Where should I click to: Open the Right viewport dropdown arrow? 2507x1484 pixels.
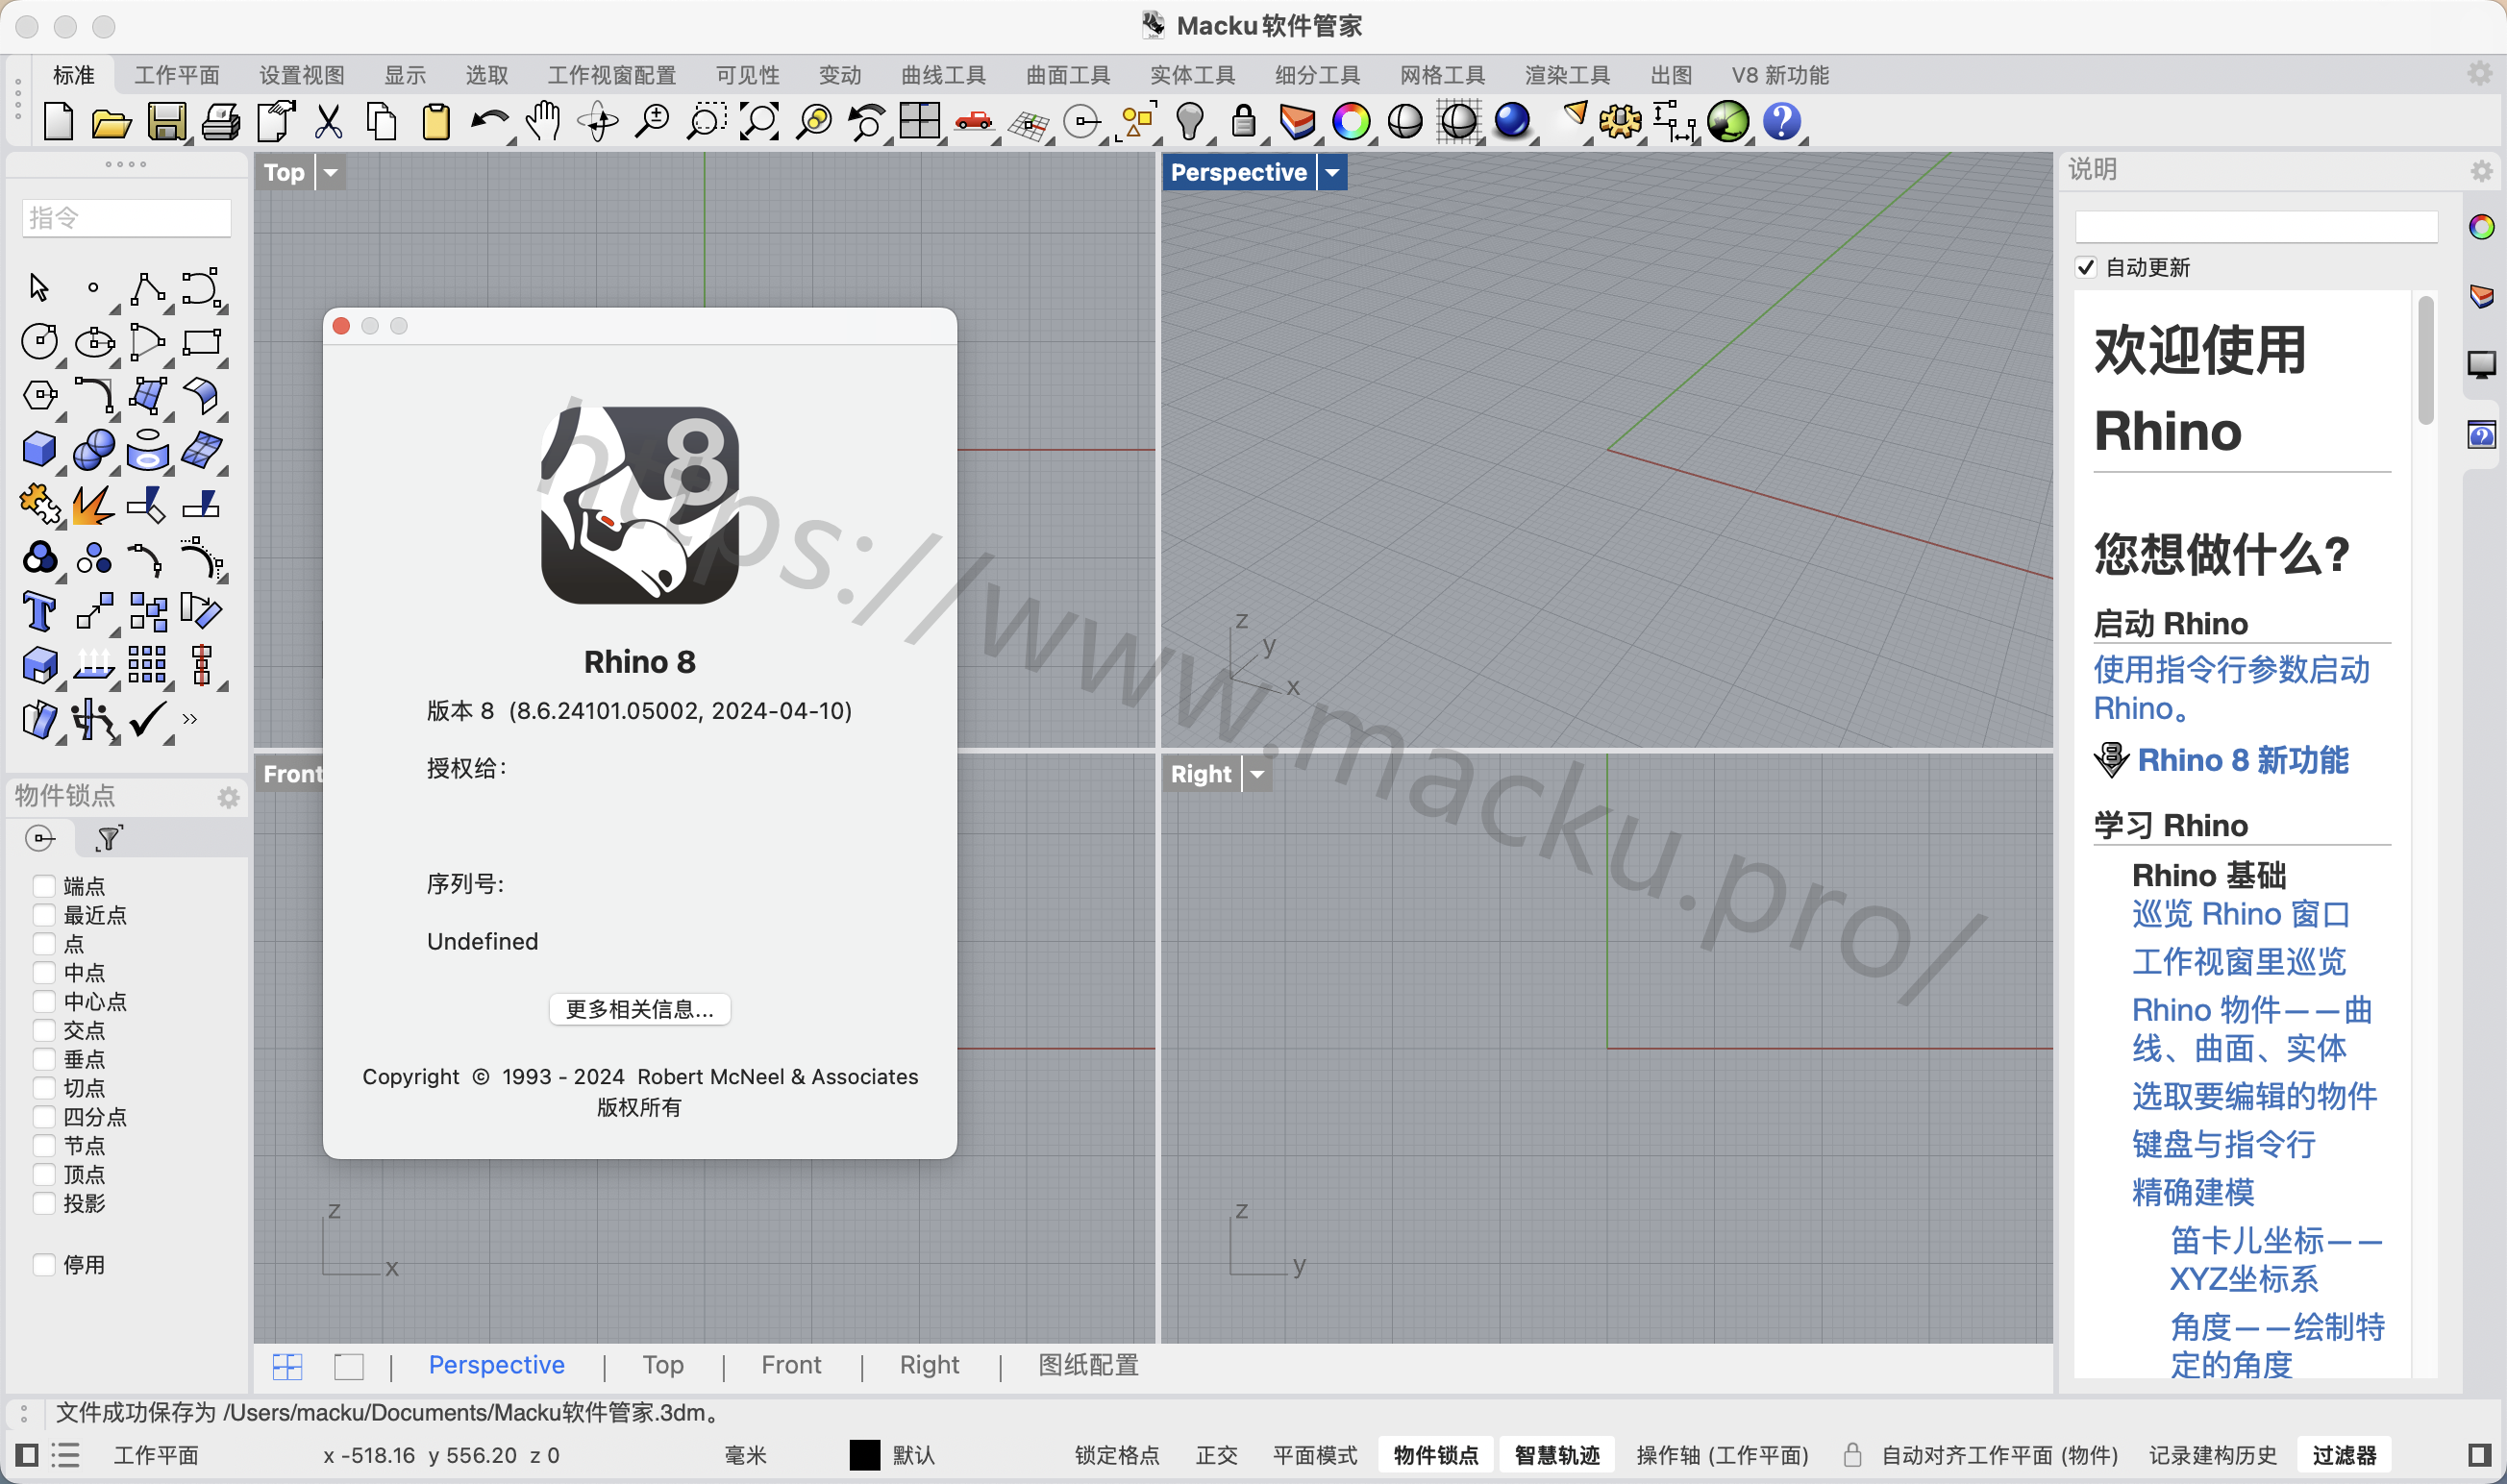1257,774
